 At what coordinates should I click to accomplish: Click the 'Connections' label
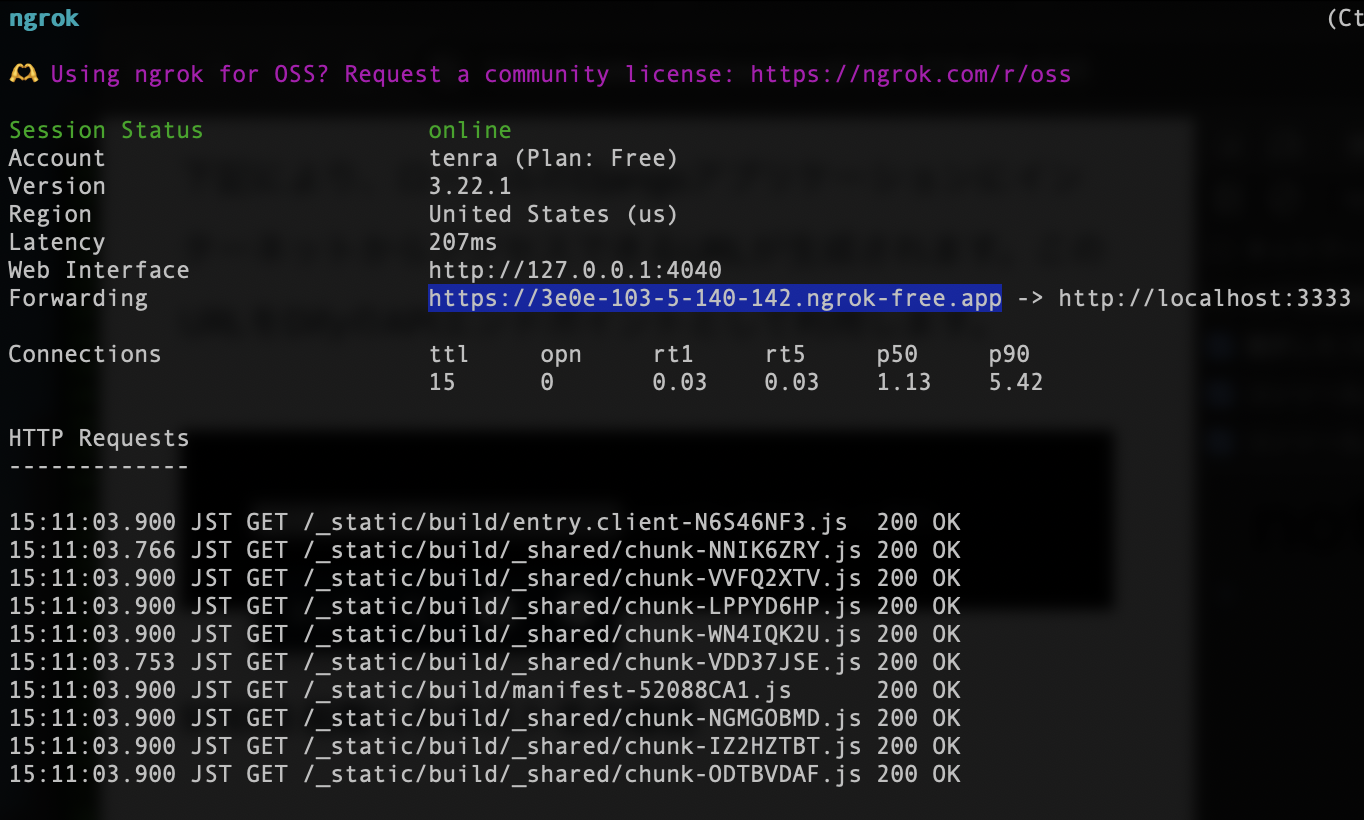tap(85, 354)
